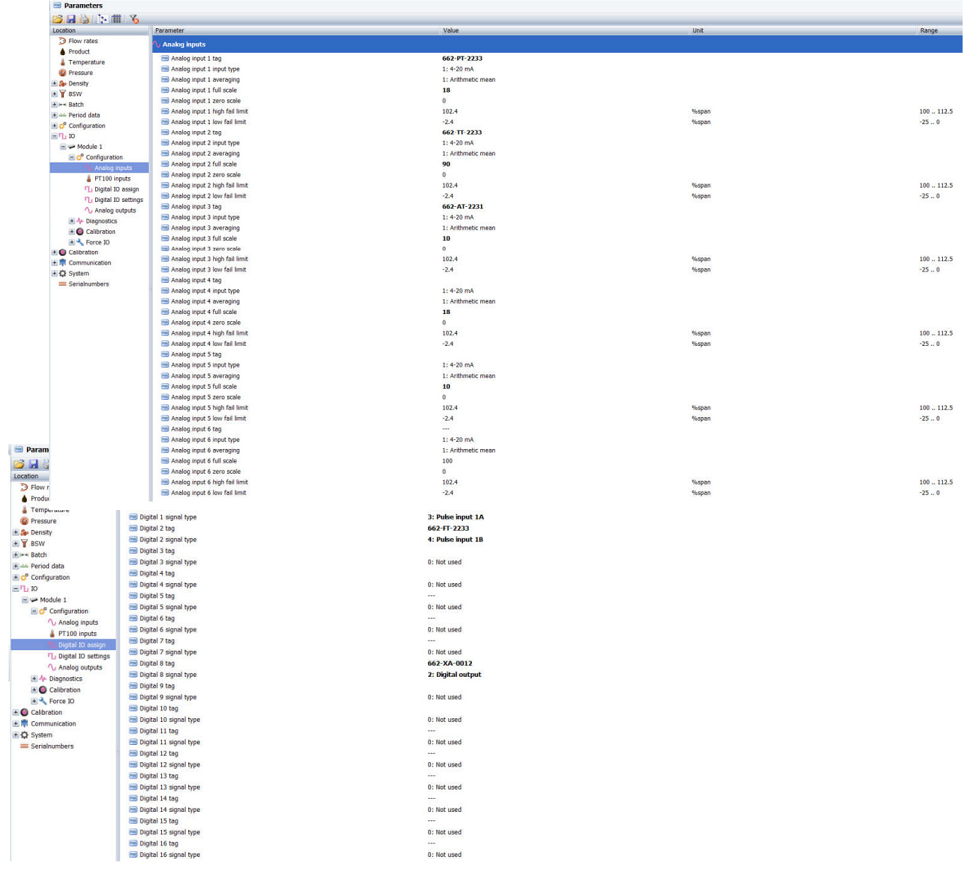Image resolution: width=963 pixels, height=880 pixels.
Task: Click the save disk icon in upper Parameters toolbar
Action: click(x=71, y=19)
